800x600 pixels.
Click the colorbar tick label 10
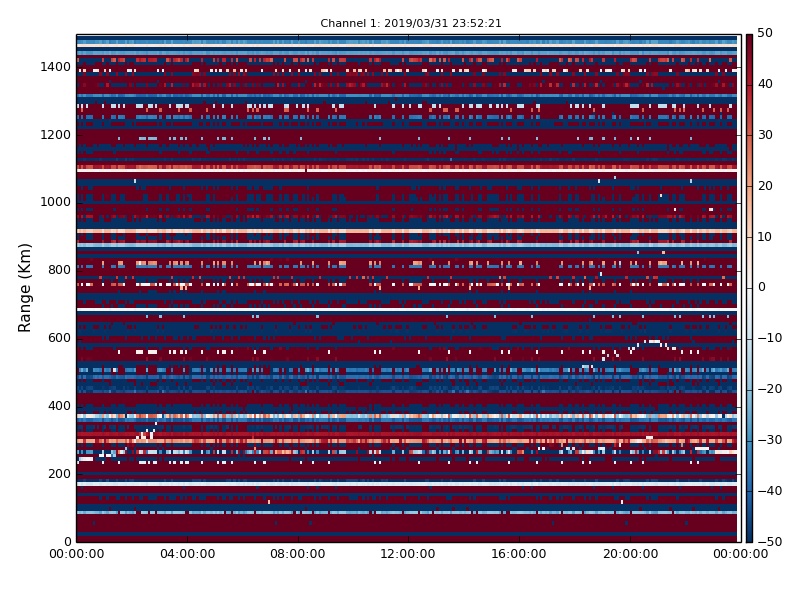point(764,237)
